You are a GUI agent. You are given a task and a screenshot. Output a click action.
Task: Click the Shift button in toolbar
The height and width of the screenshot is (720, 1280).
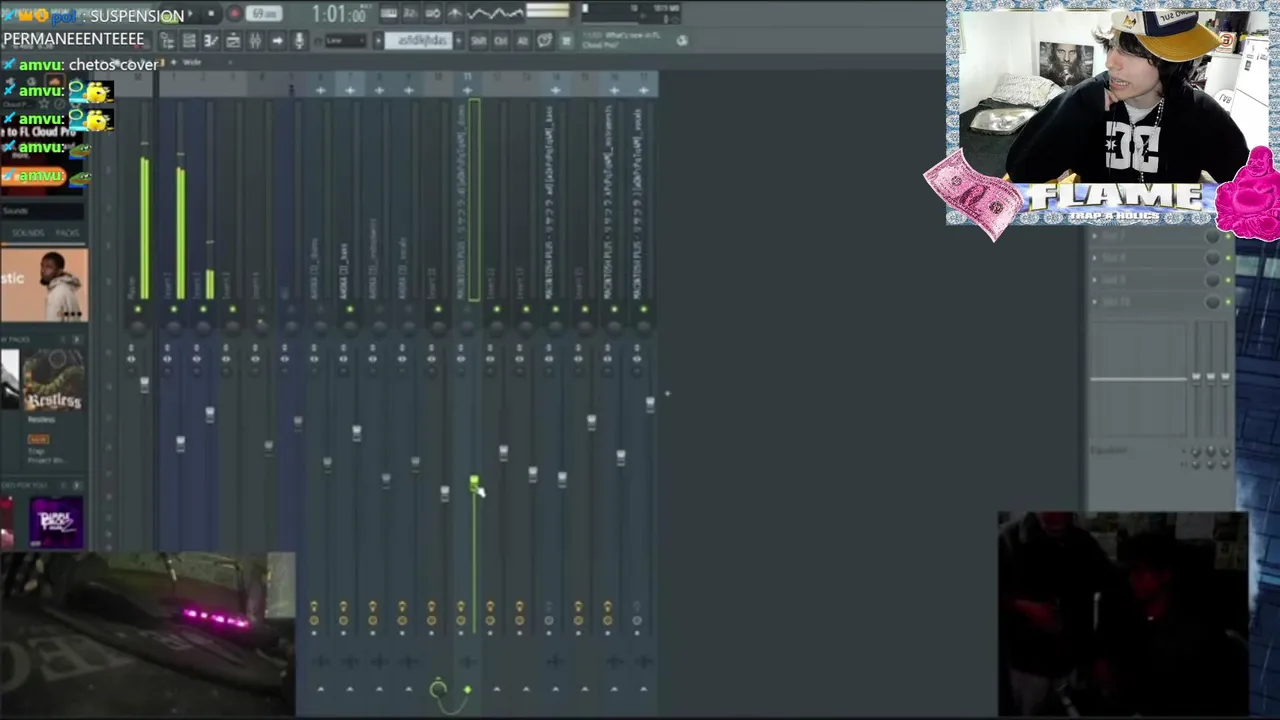point(478,40)
